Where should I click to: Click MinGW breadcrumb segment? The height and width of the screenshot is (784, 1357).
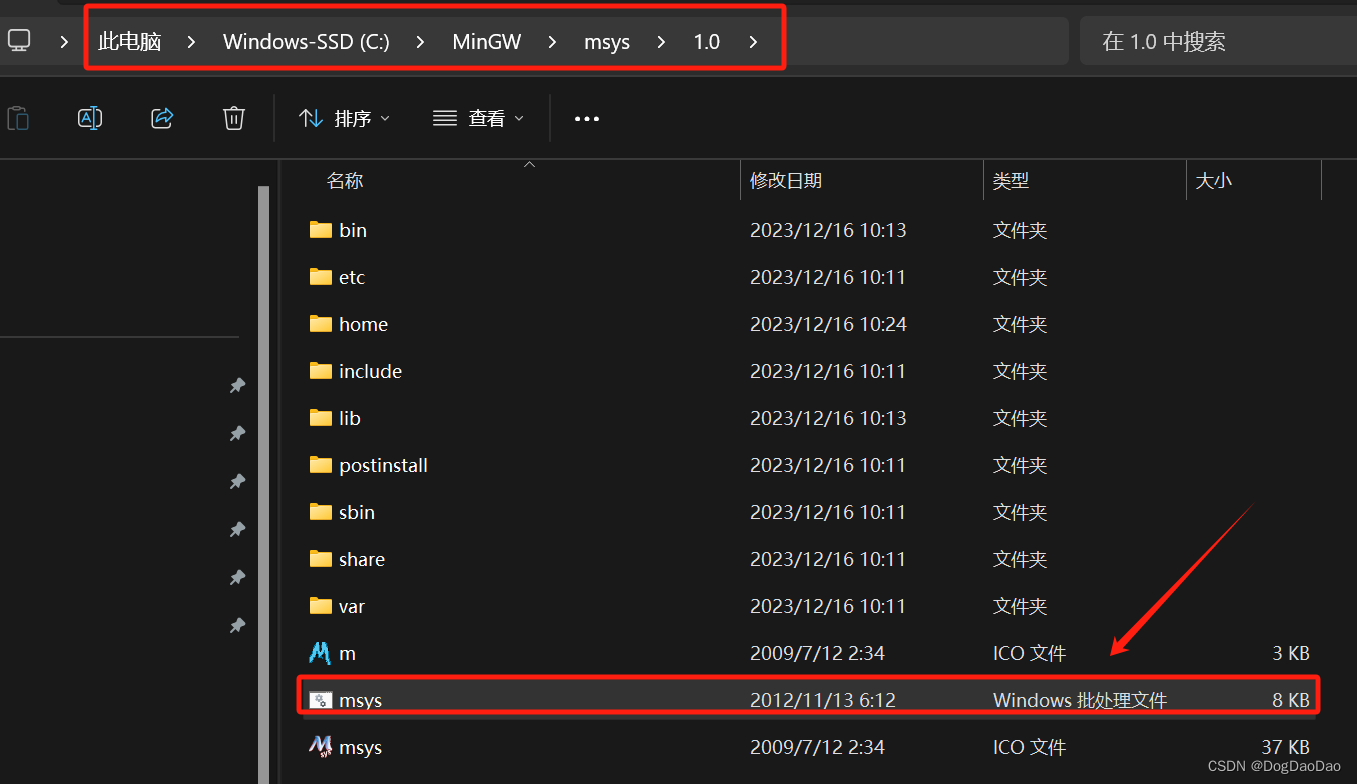pos(487,42)
